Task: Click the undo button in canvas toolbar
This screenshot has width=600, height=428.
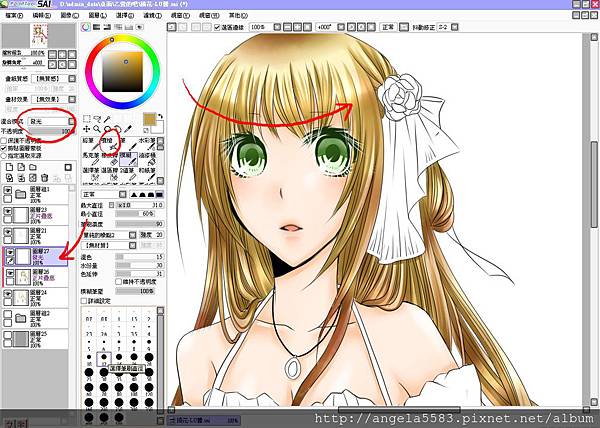Action: tap(172, 27)
